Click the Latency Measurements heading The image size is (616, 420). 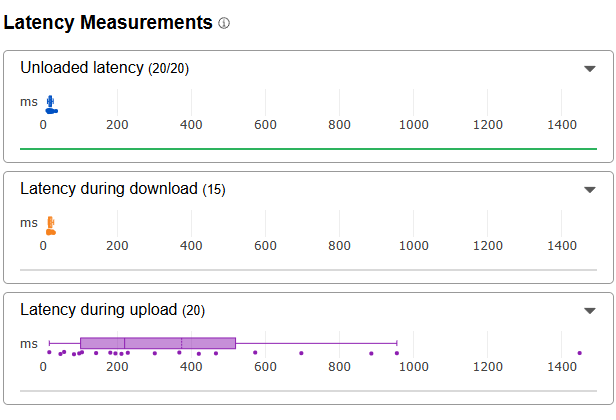click(108, 22)
